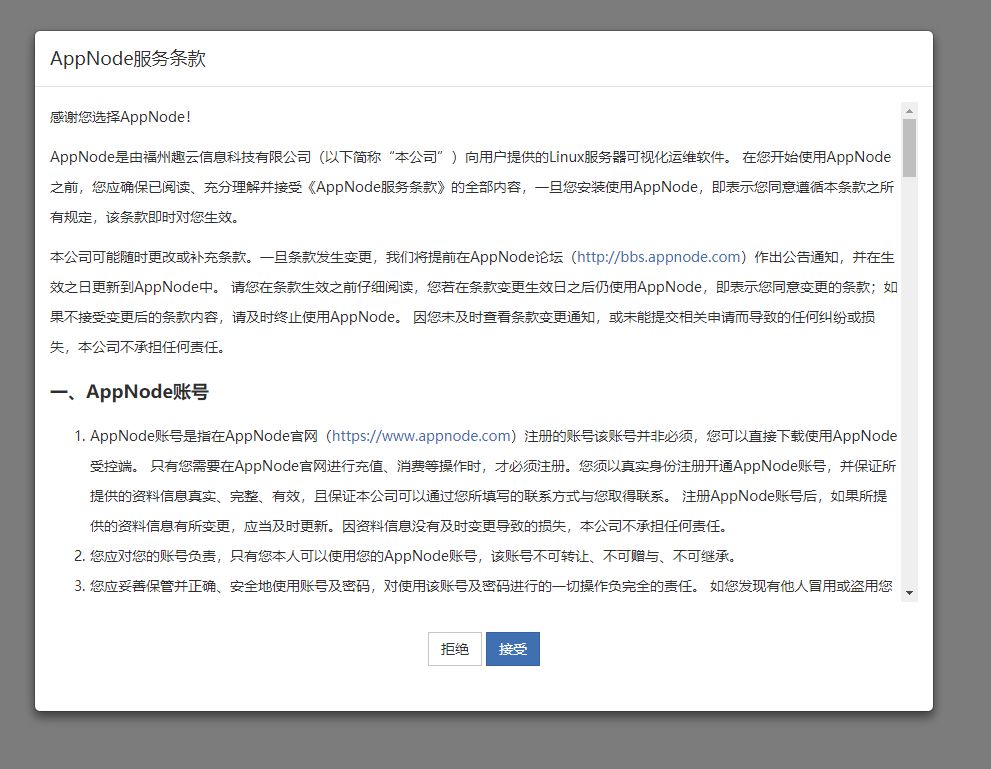Image resolution: width=991 pixels, height=769 pixels.
Task: Click the scrollbar thumb in terms panel
Action: coord(909,147)
